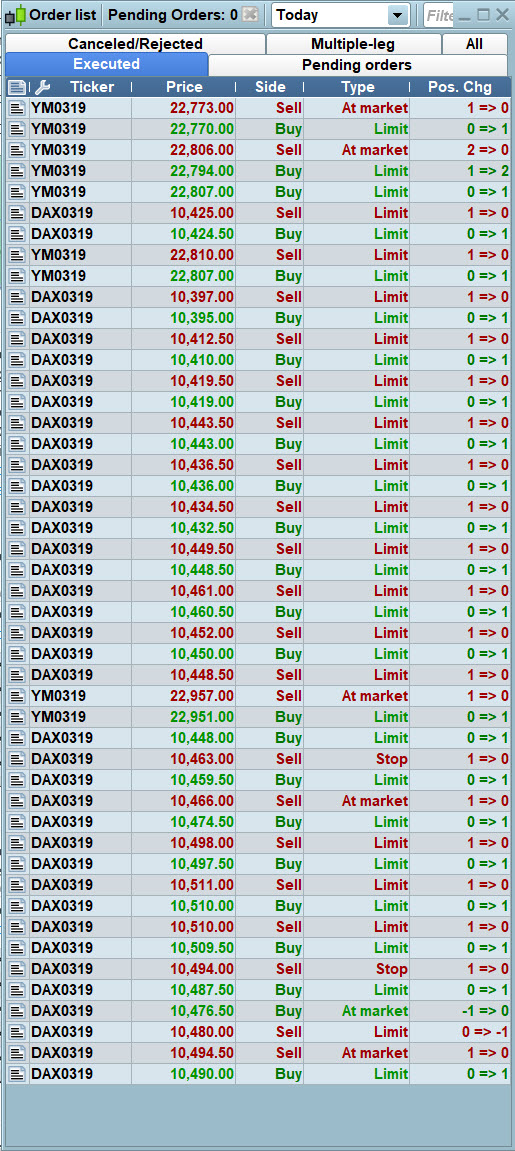
Task: Open details icon for 10,463.00 stop order
Action: click(17, 759)
